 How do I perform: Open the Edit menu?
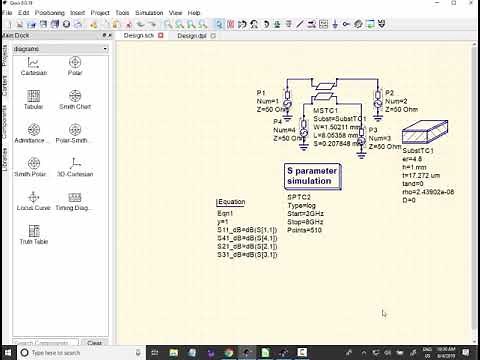point(23,13)
